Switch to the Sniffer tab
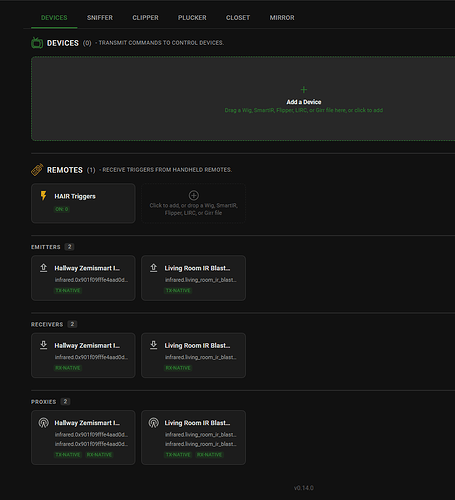455x500 pixels. coord(100,18)
